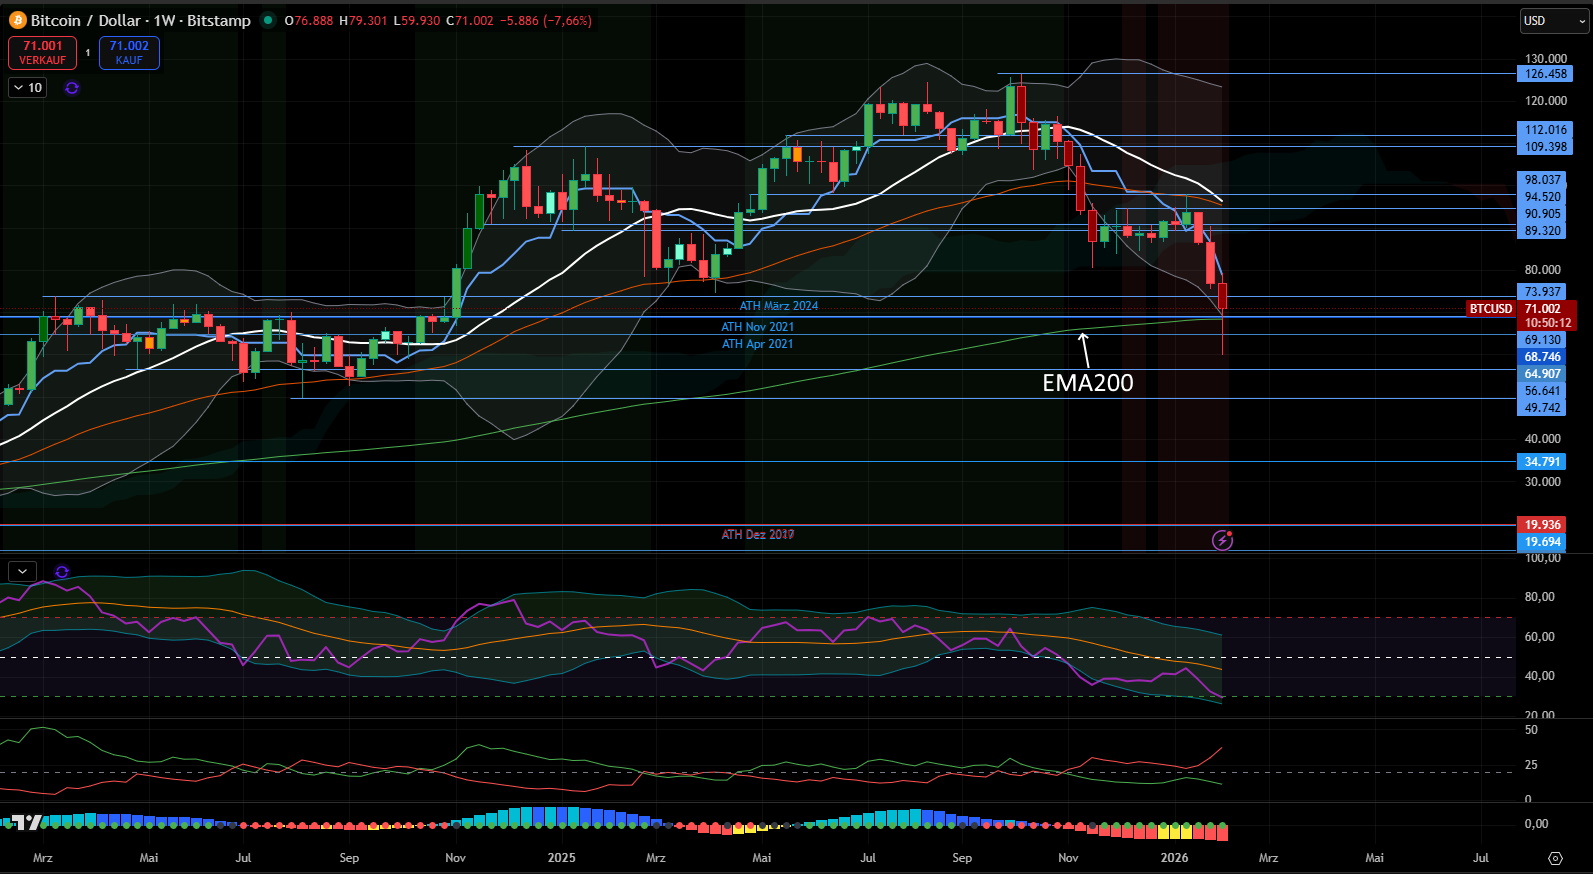Select the ATH März 2024 text label

pyautogui.click(x=778, y=306)
